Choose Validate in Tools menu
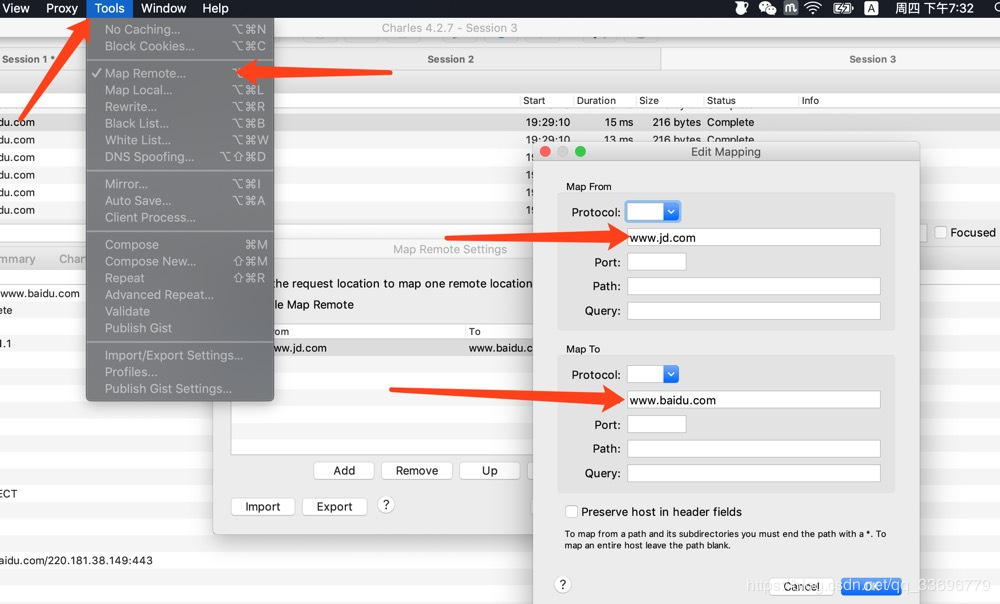This screenshot has height=604, width=1000. click(x=180, y=311)
